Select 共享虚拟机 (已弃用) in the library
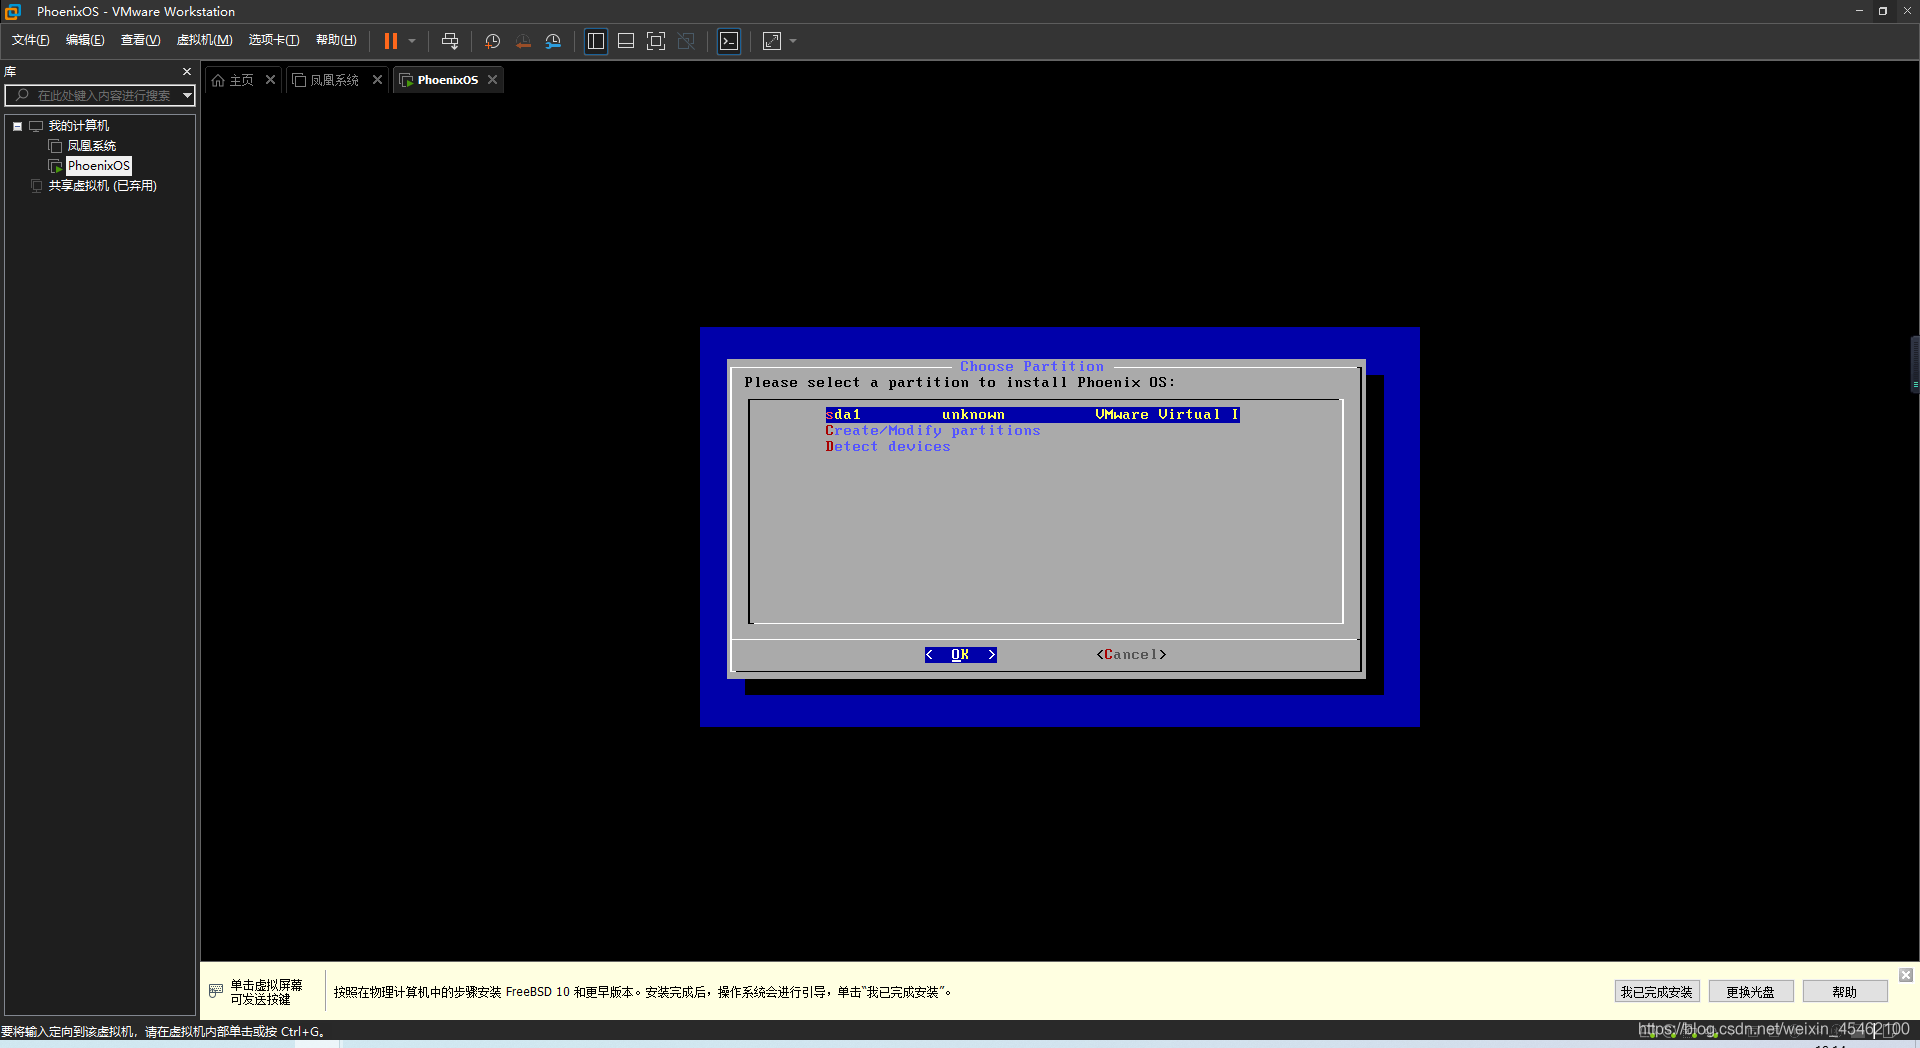1920x1048 pixels. [x=102, y=186]
